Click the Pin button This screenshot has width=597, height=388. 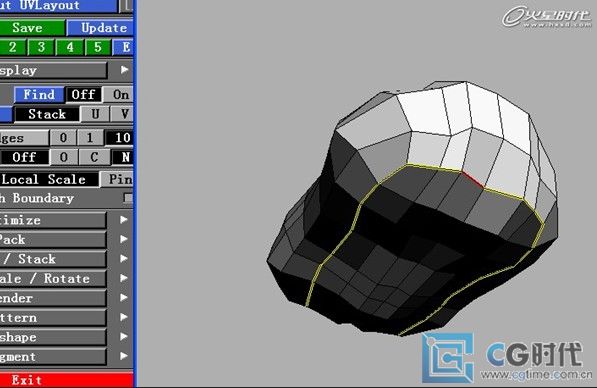pos(117,179)
